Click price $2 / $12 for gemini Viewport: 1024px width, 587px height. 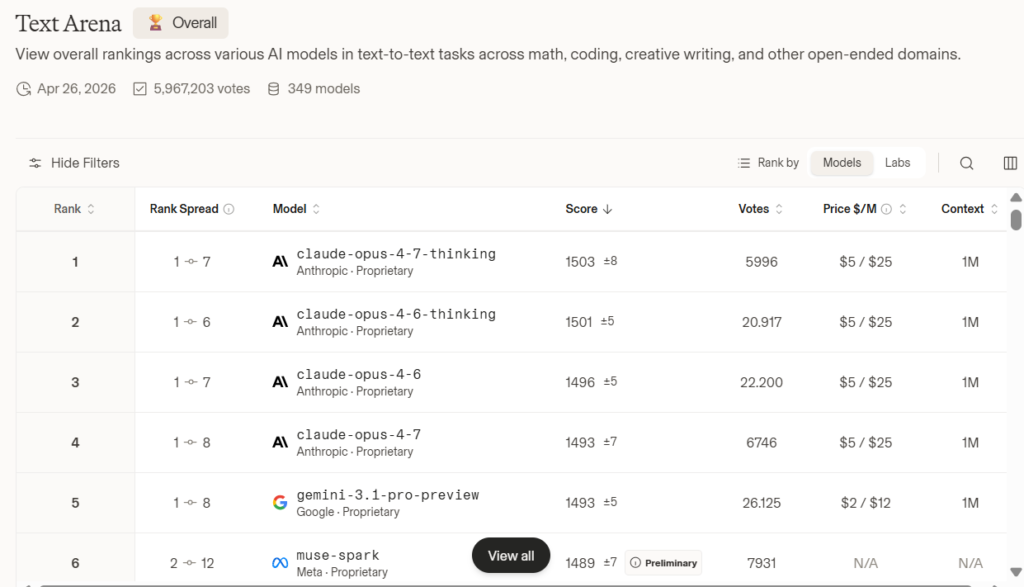tap(865, 503)
